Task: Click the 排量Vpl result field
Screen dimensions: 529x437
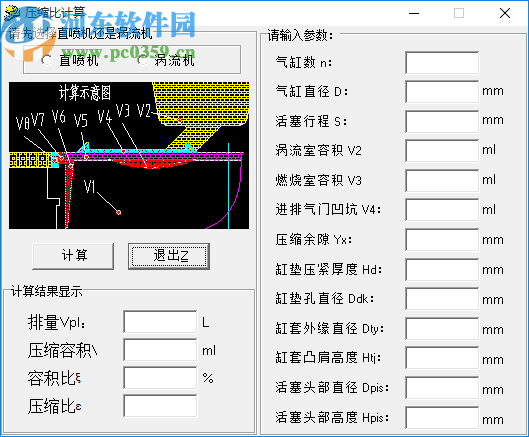Action: [160, 322]
